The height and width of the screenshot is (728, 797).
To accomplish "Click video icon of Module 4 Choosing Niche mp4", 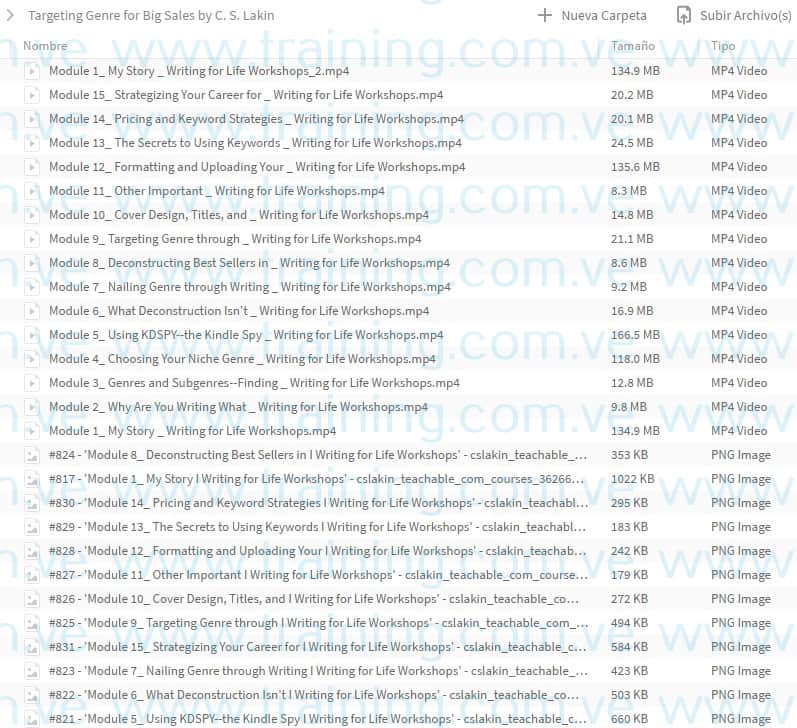I will [x=32, y=359].
